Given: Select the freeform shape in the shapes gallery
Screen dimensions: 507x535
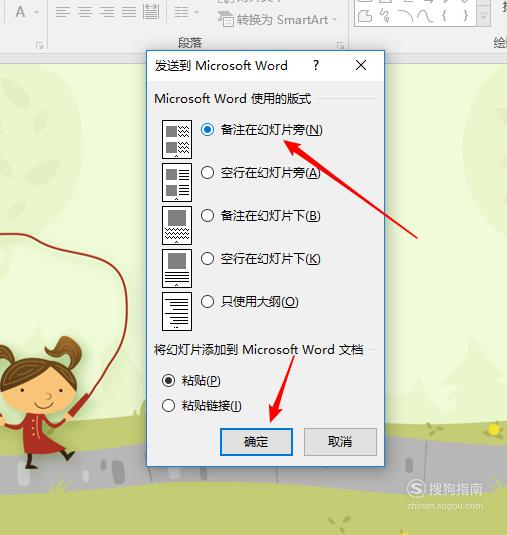Looking at the screenshot, I should [x=365, y=16].
